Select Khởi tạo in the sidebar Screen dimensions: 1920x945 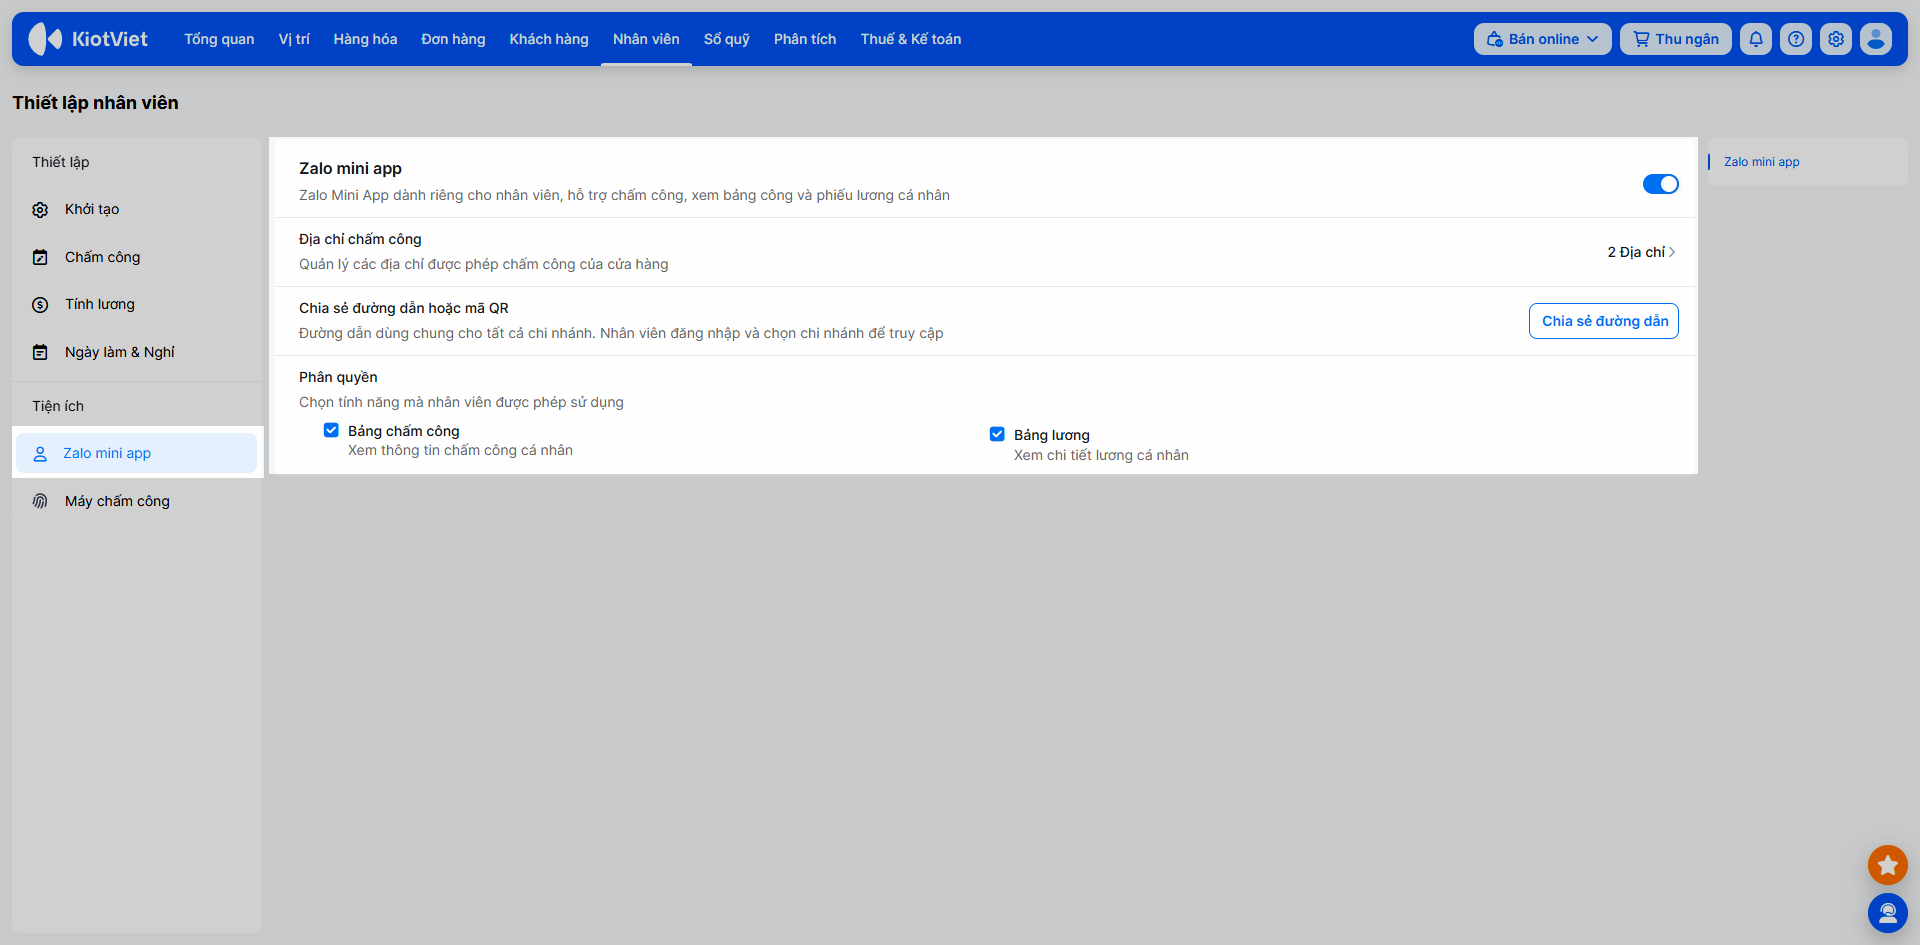pos(137,210)
